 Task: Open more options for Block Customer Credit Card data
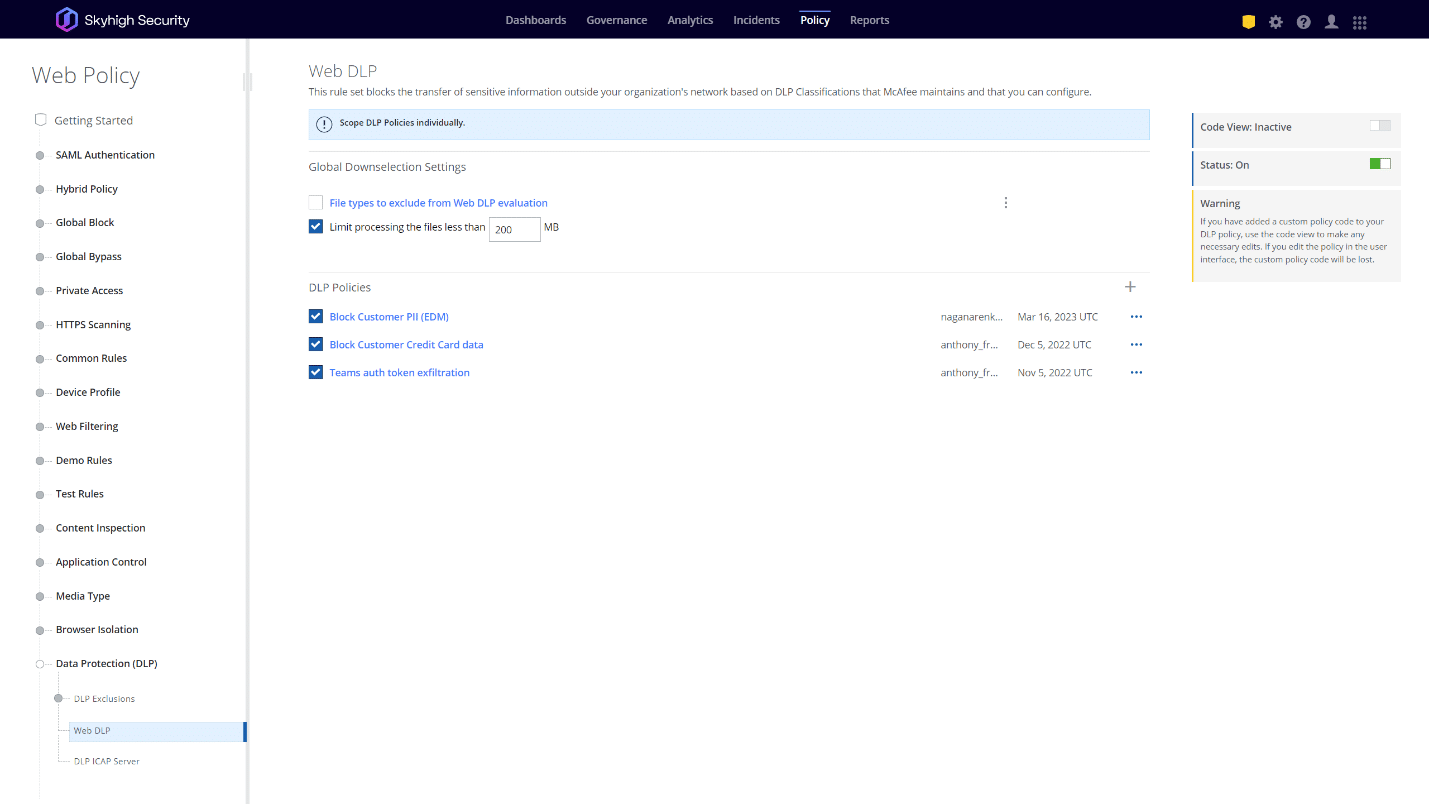tap(1136, 345)
